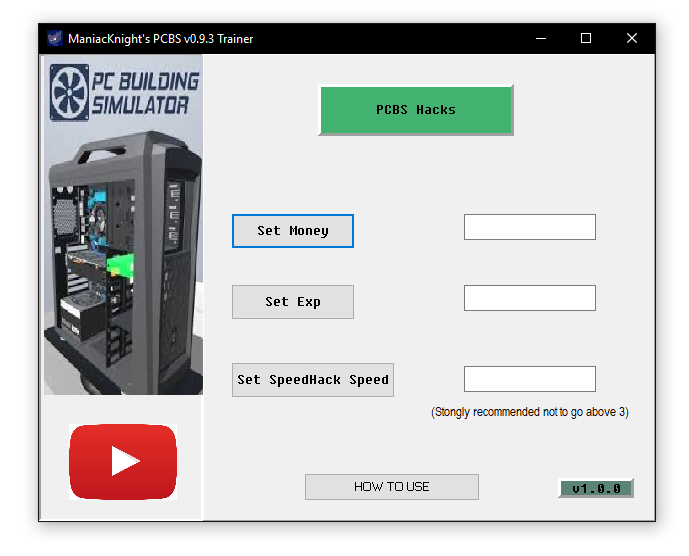
Task: Click the YouTube play button icon
Action: click(123, 461)
